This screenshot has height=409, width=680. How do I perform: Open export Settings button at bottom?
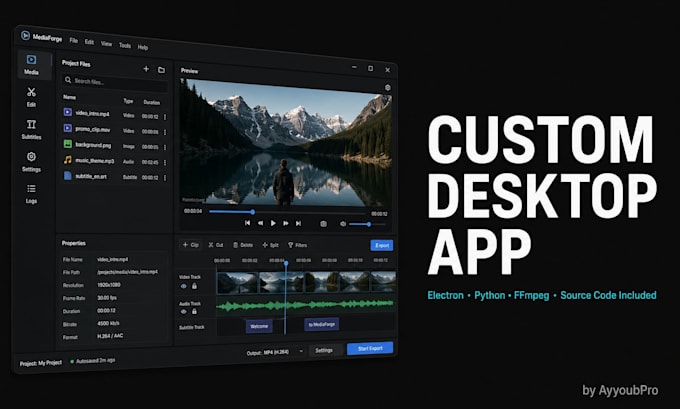tap(324, 350)
